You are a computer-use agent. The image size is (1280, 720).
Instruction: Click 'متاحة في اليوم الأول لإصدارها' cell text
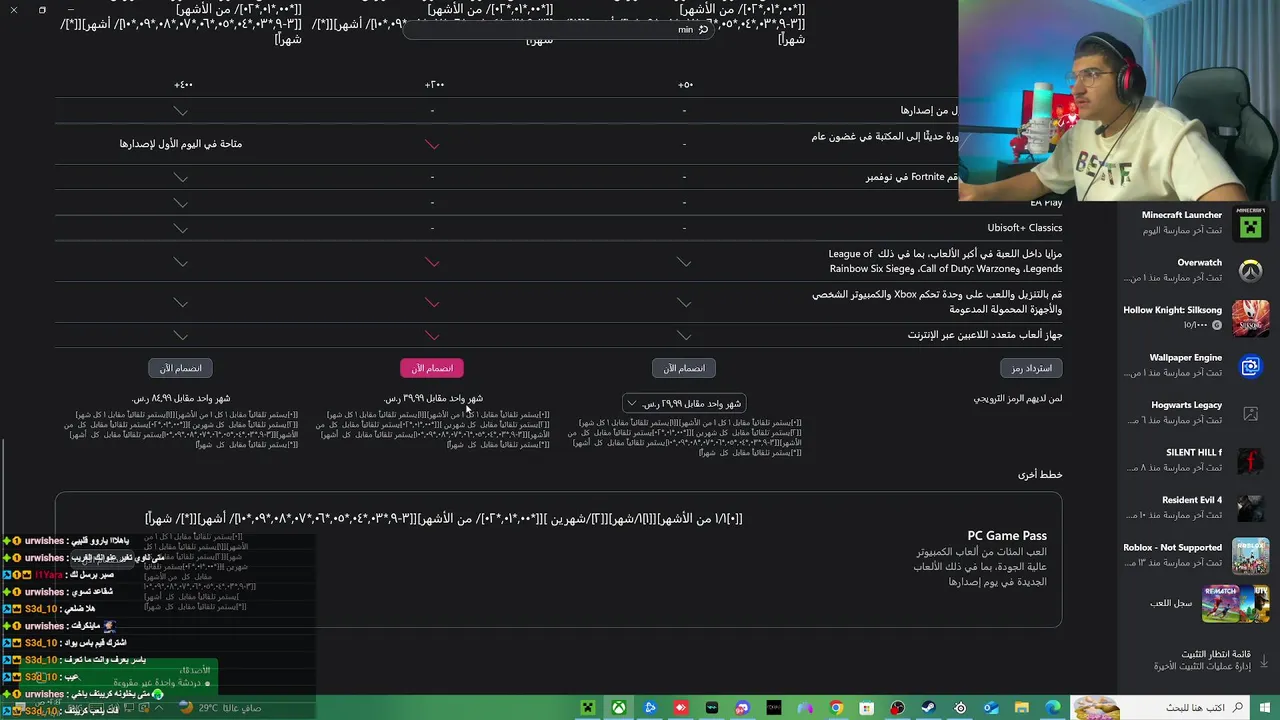[x=181, y=144]
